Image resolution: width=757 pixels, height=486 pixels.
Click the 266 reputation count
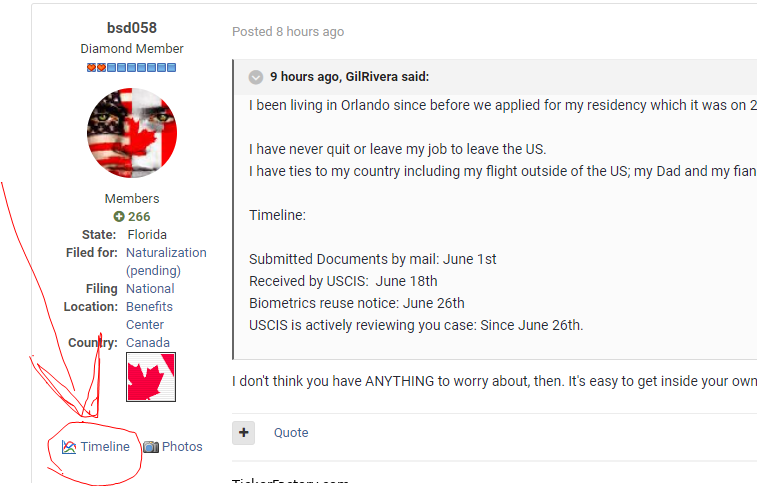(138, 217)
